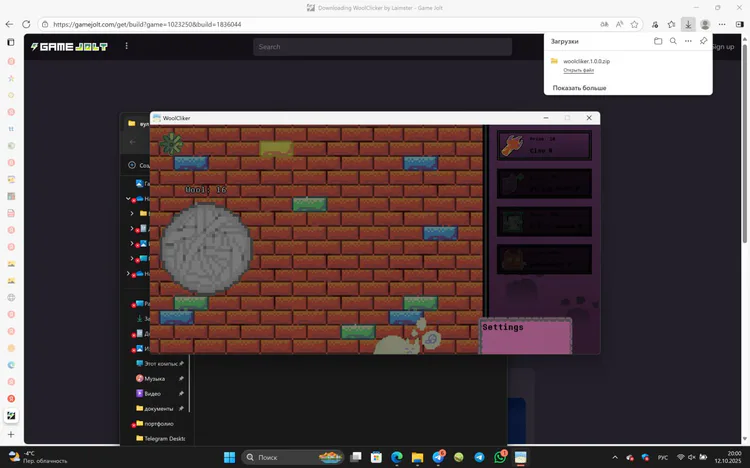Expand the yellow folder node in Explorer tree

click(132, 213)
